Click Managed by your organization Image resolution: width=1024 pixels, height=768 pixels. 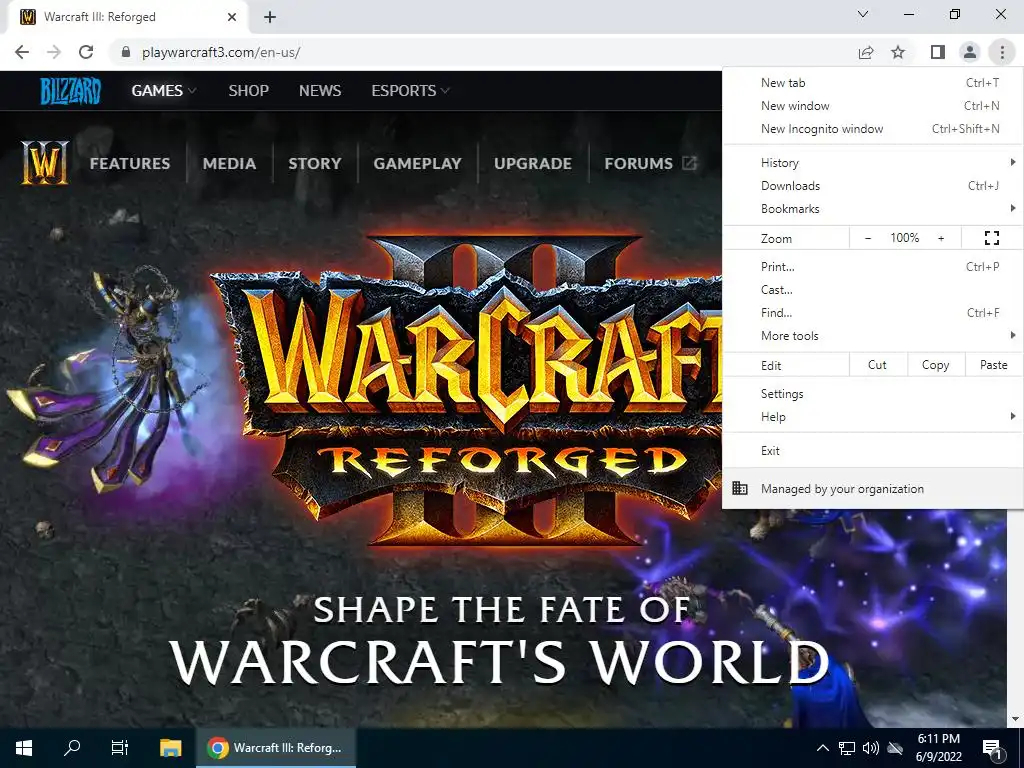point(872,488)
